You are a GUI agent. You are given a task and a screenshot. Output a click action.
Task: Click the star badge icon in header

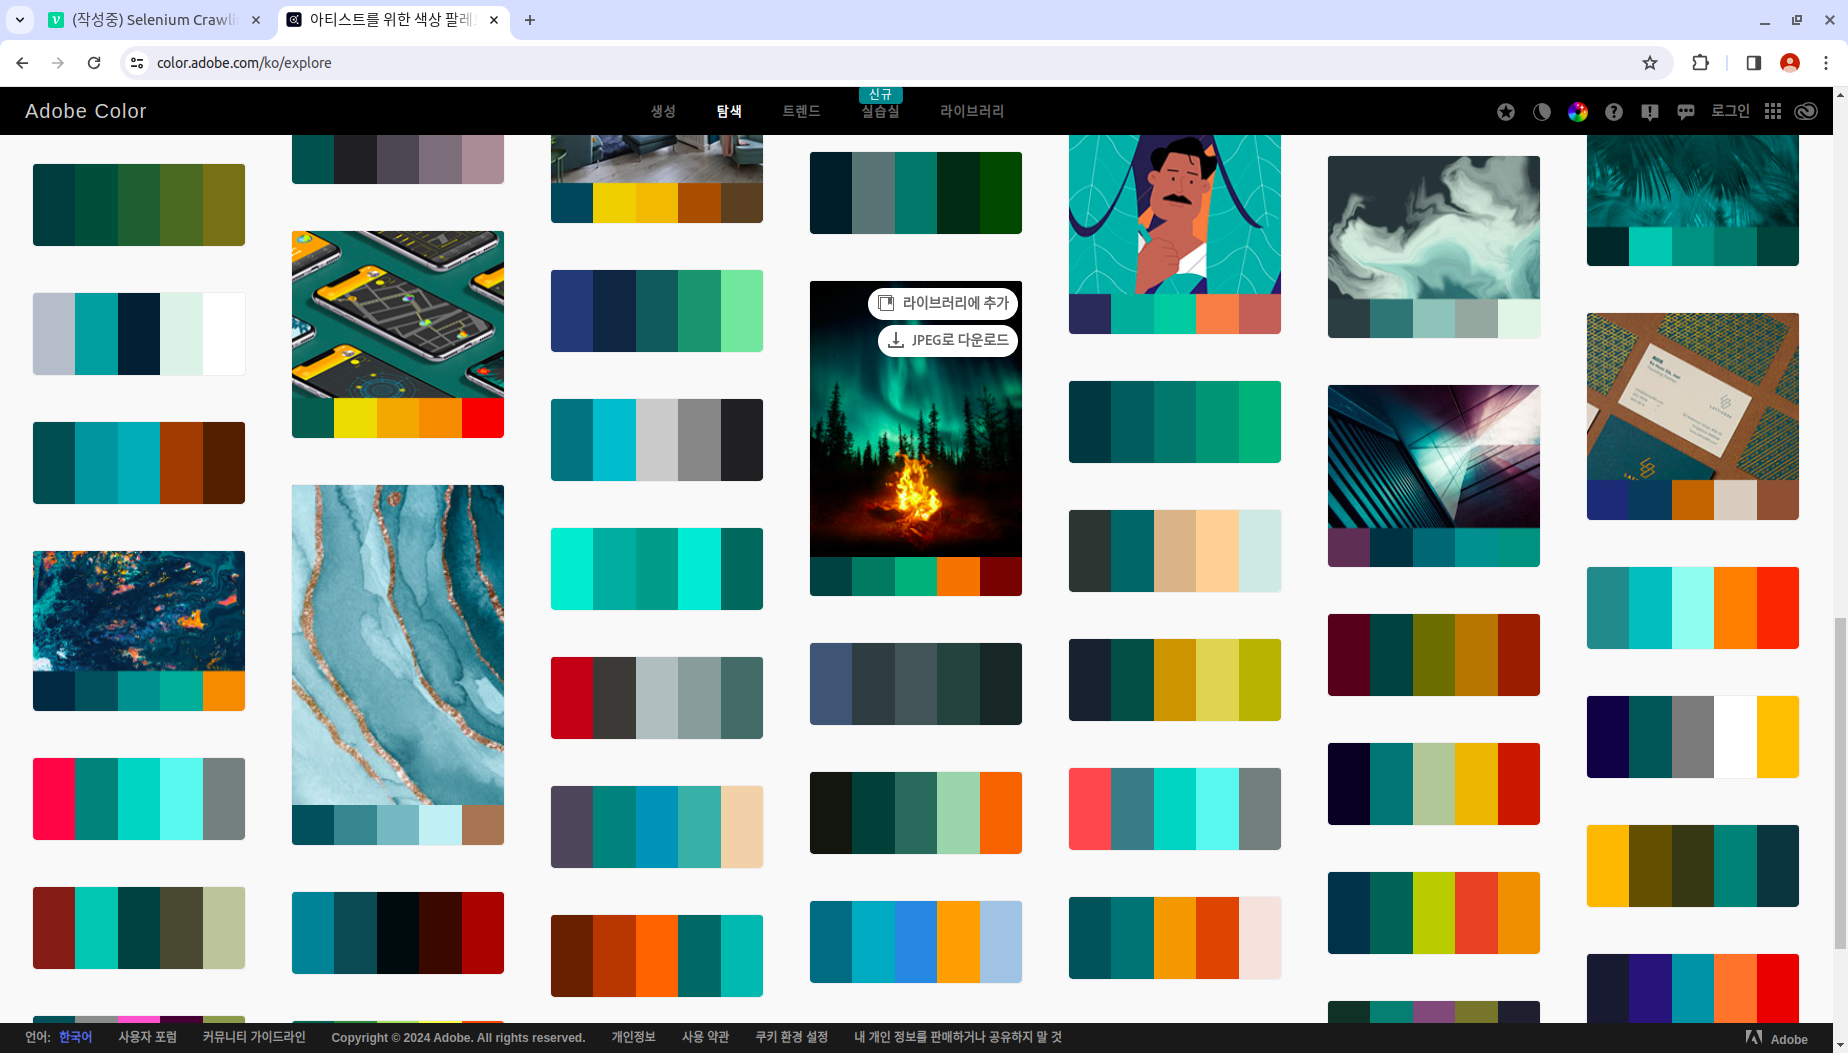[1505, 112]
